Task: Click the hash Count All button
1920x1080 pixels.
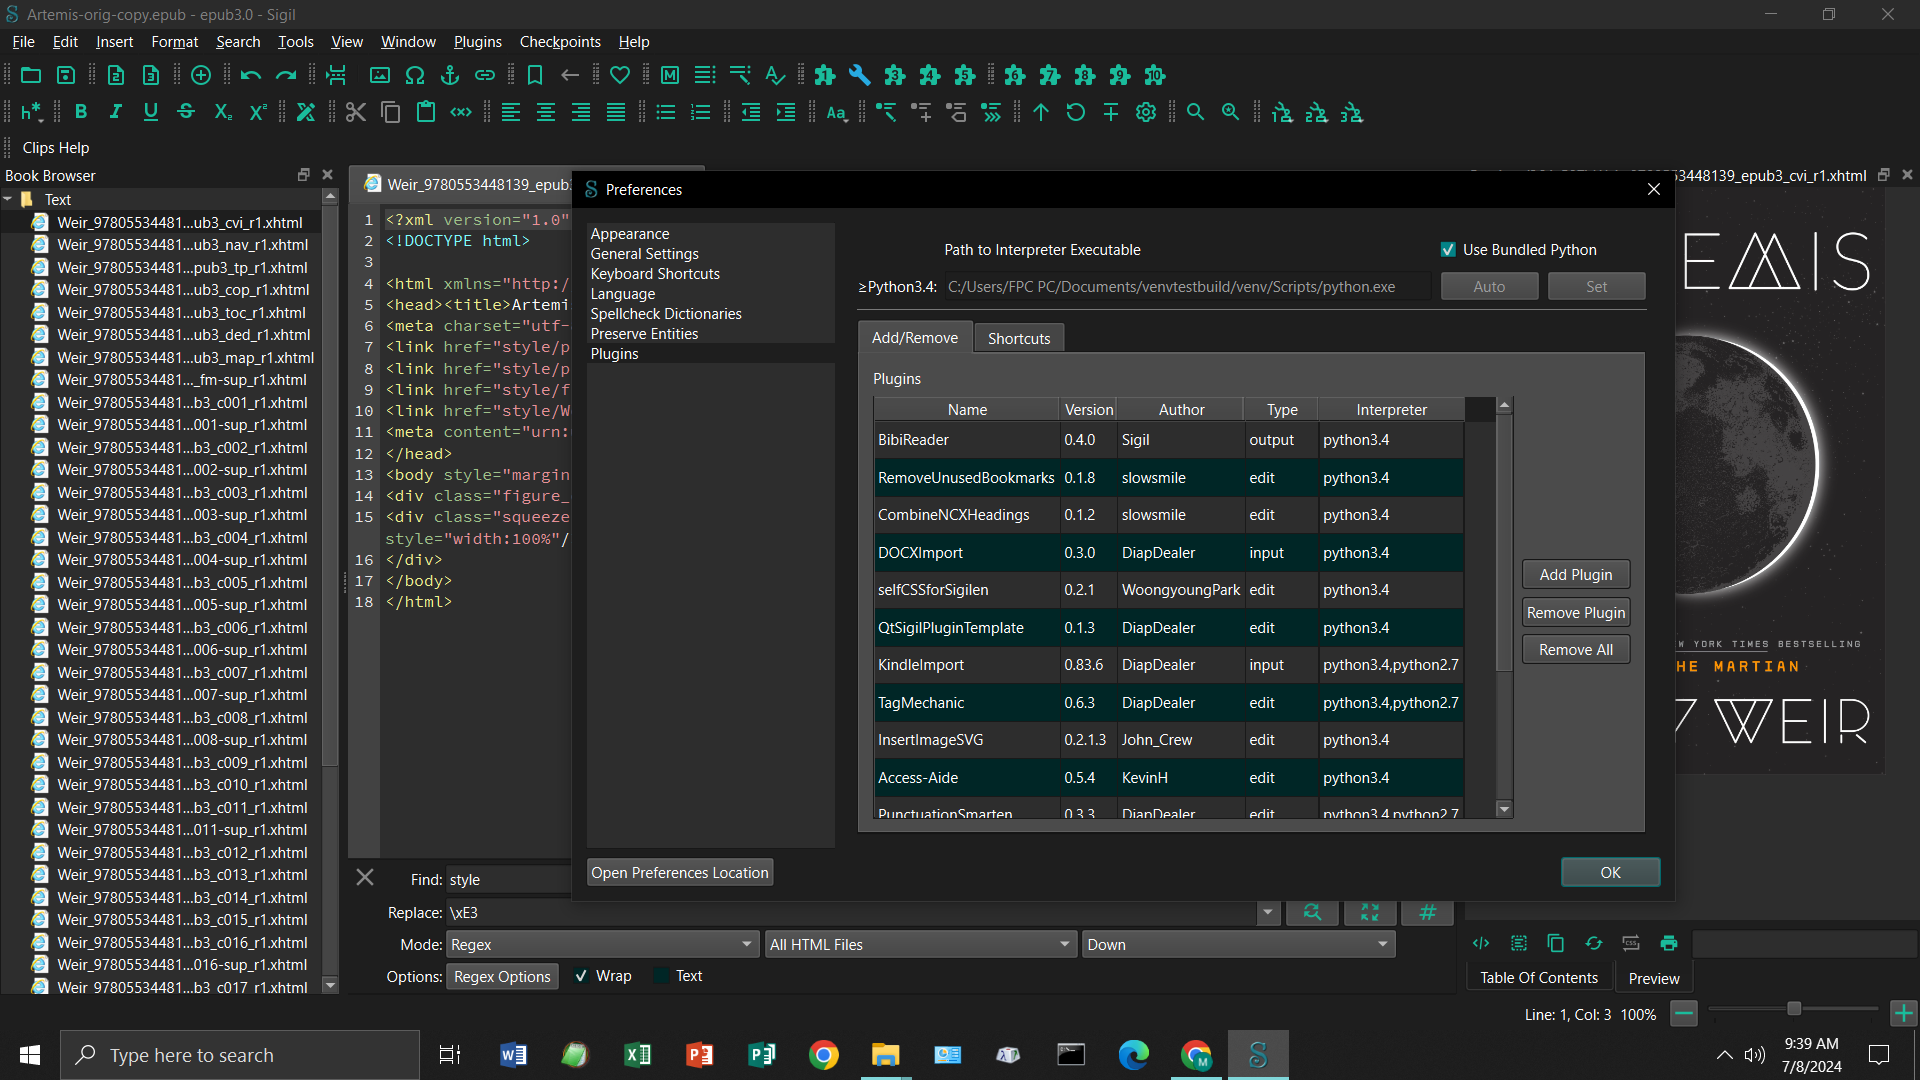Action: (x=1427, y=912)
